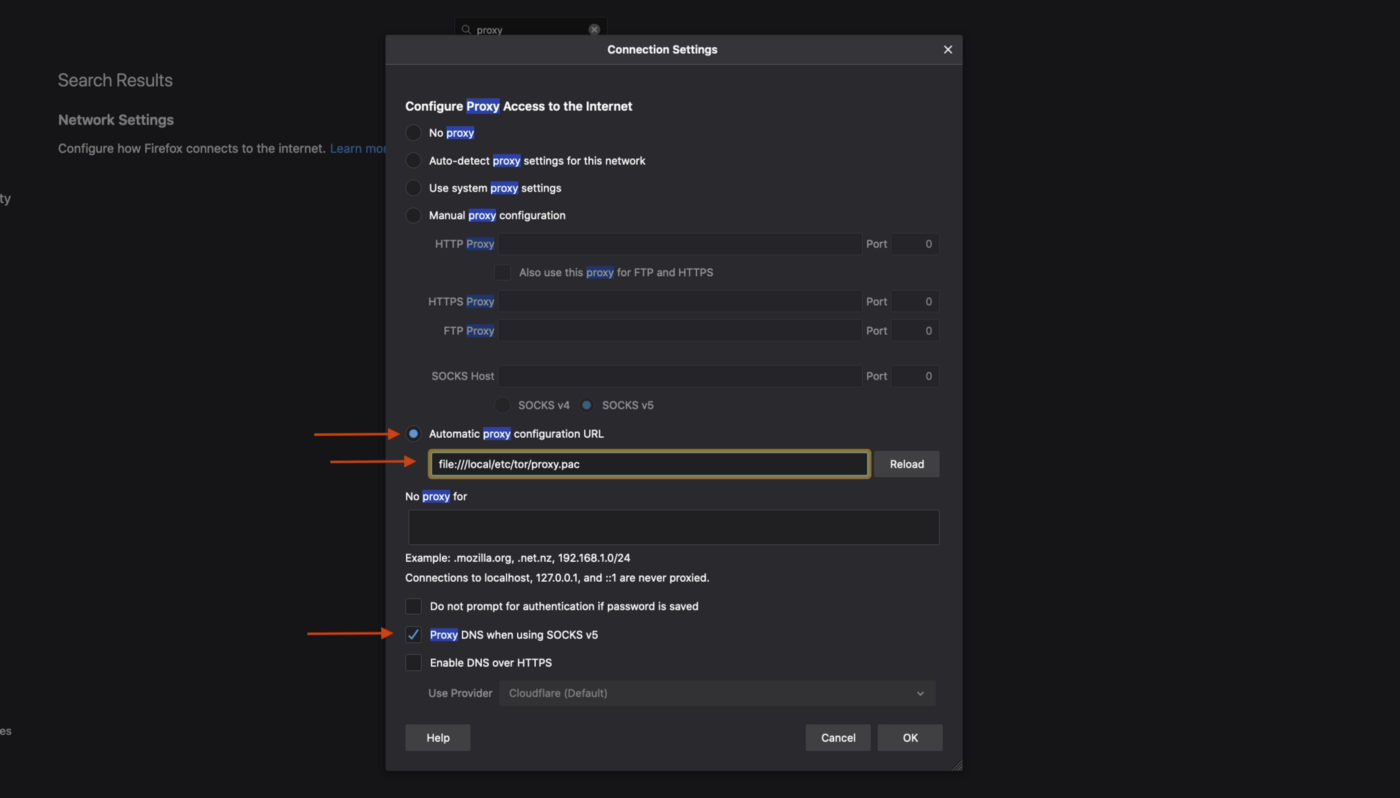The image size is (1400, 798).
Task: Confirm settings with the OK button
Action: coord(909,738)
